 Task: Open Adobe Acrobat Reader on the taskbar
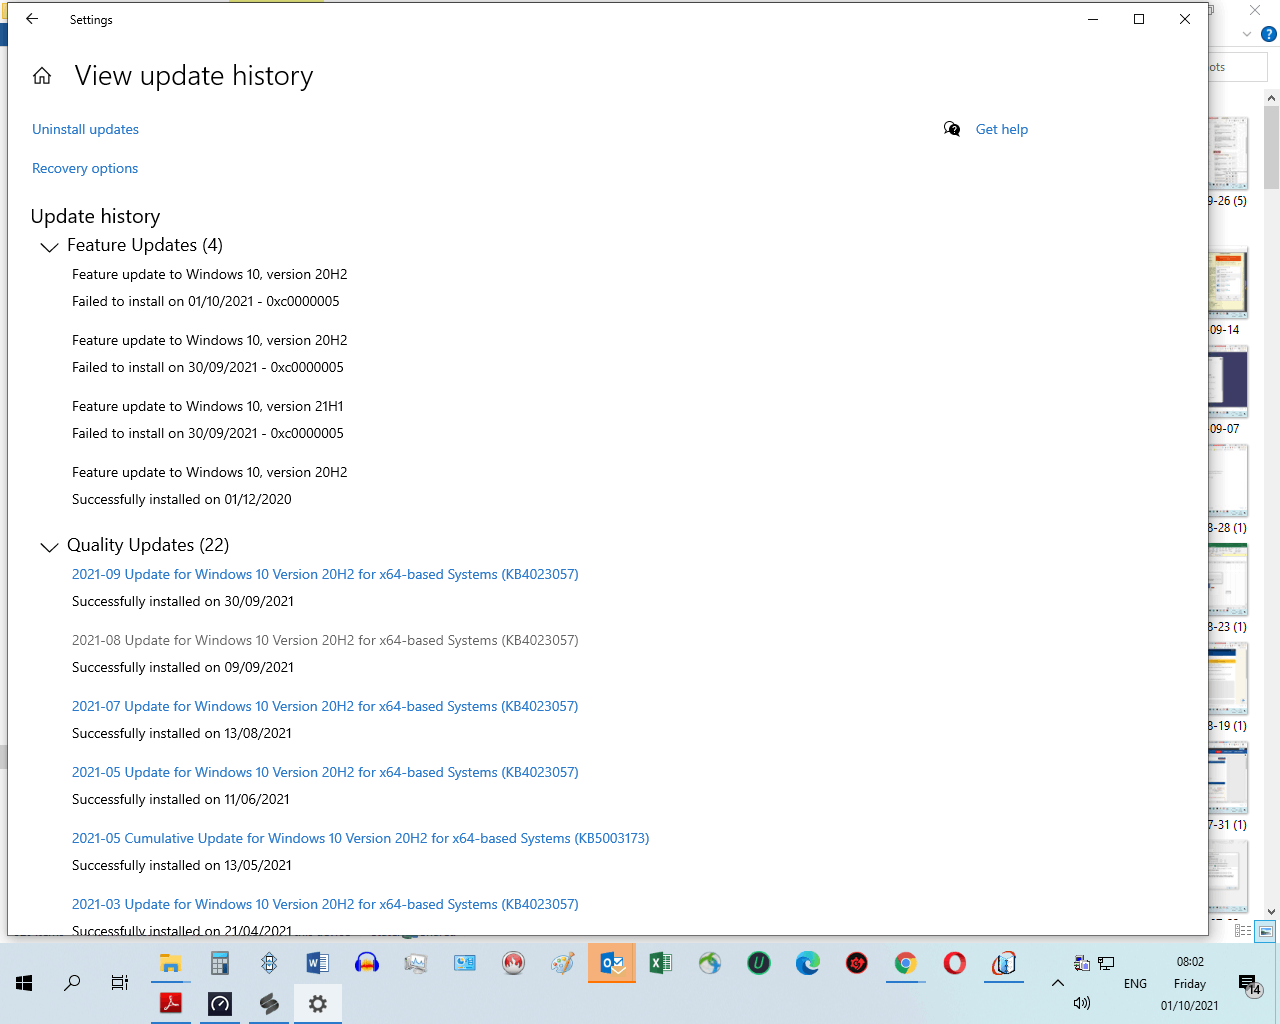pyautogui.click(x=171, y=1003)
